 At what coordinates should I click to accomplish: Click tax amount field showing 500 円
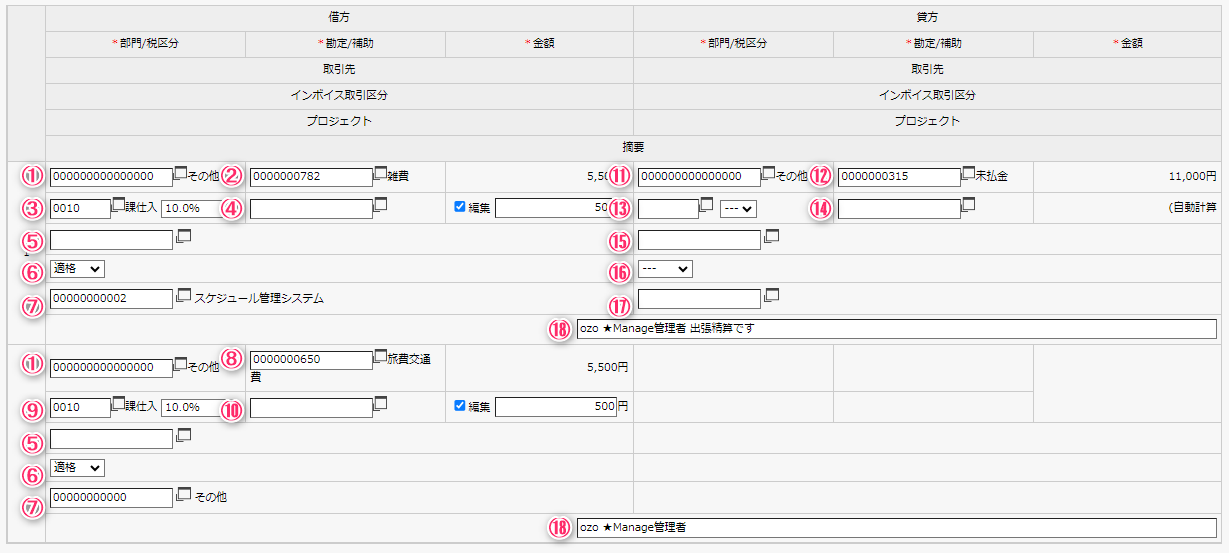556,407
